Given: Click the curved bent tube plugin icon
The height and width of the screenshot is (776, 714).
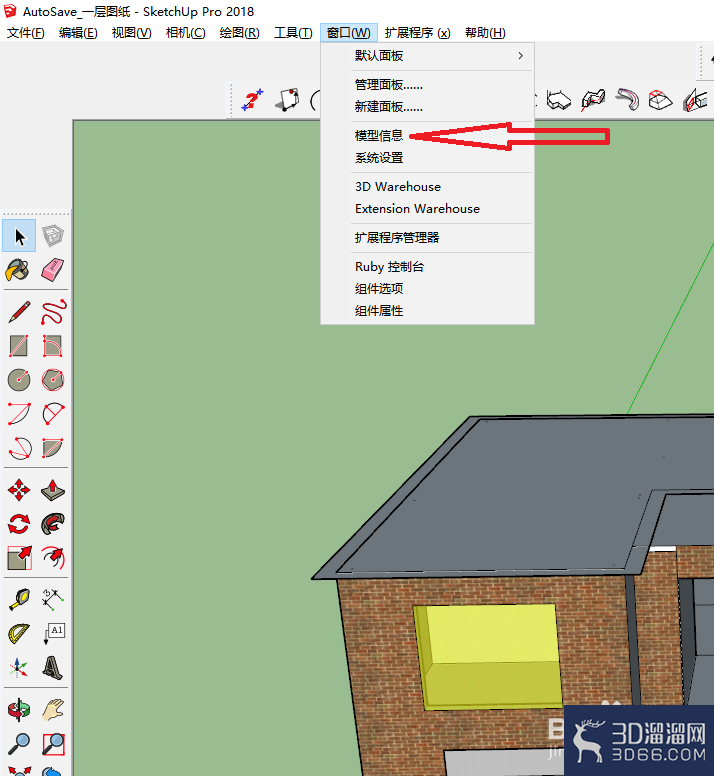Looking at the screenshot, I should click(627, 99).
